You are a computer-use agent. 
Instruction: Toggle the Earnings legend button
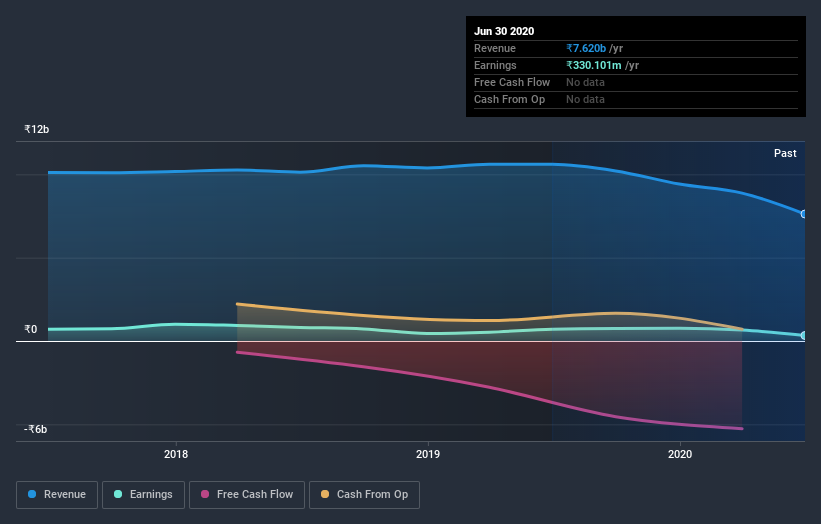coord(143,495)
